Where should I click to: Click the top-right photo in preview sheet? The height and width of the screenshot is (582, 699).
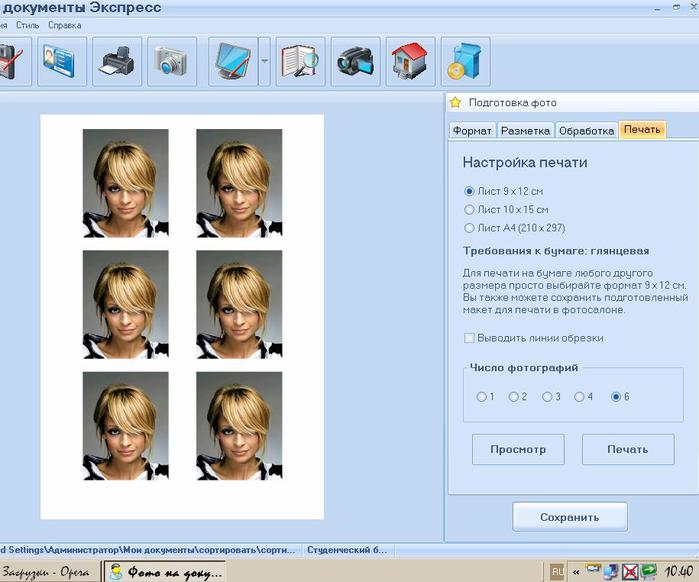[239, 183]
